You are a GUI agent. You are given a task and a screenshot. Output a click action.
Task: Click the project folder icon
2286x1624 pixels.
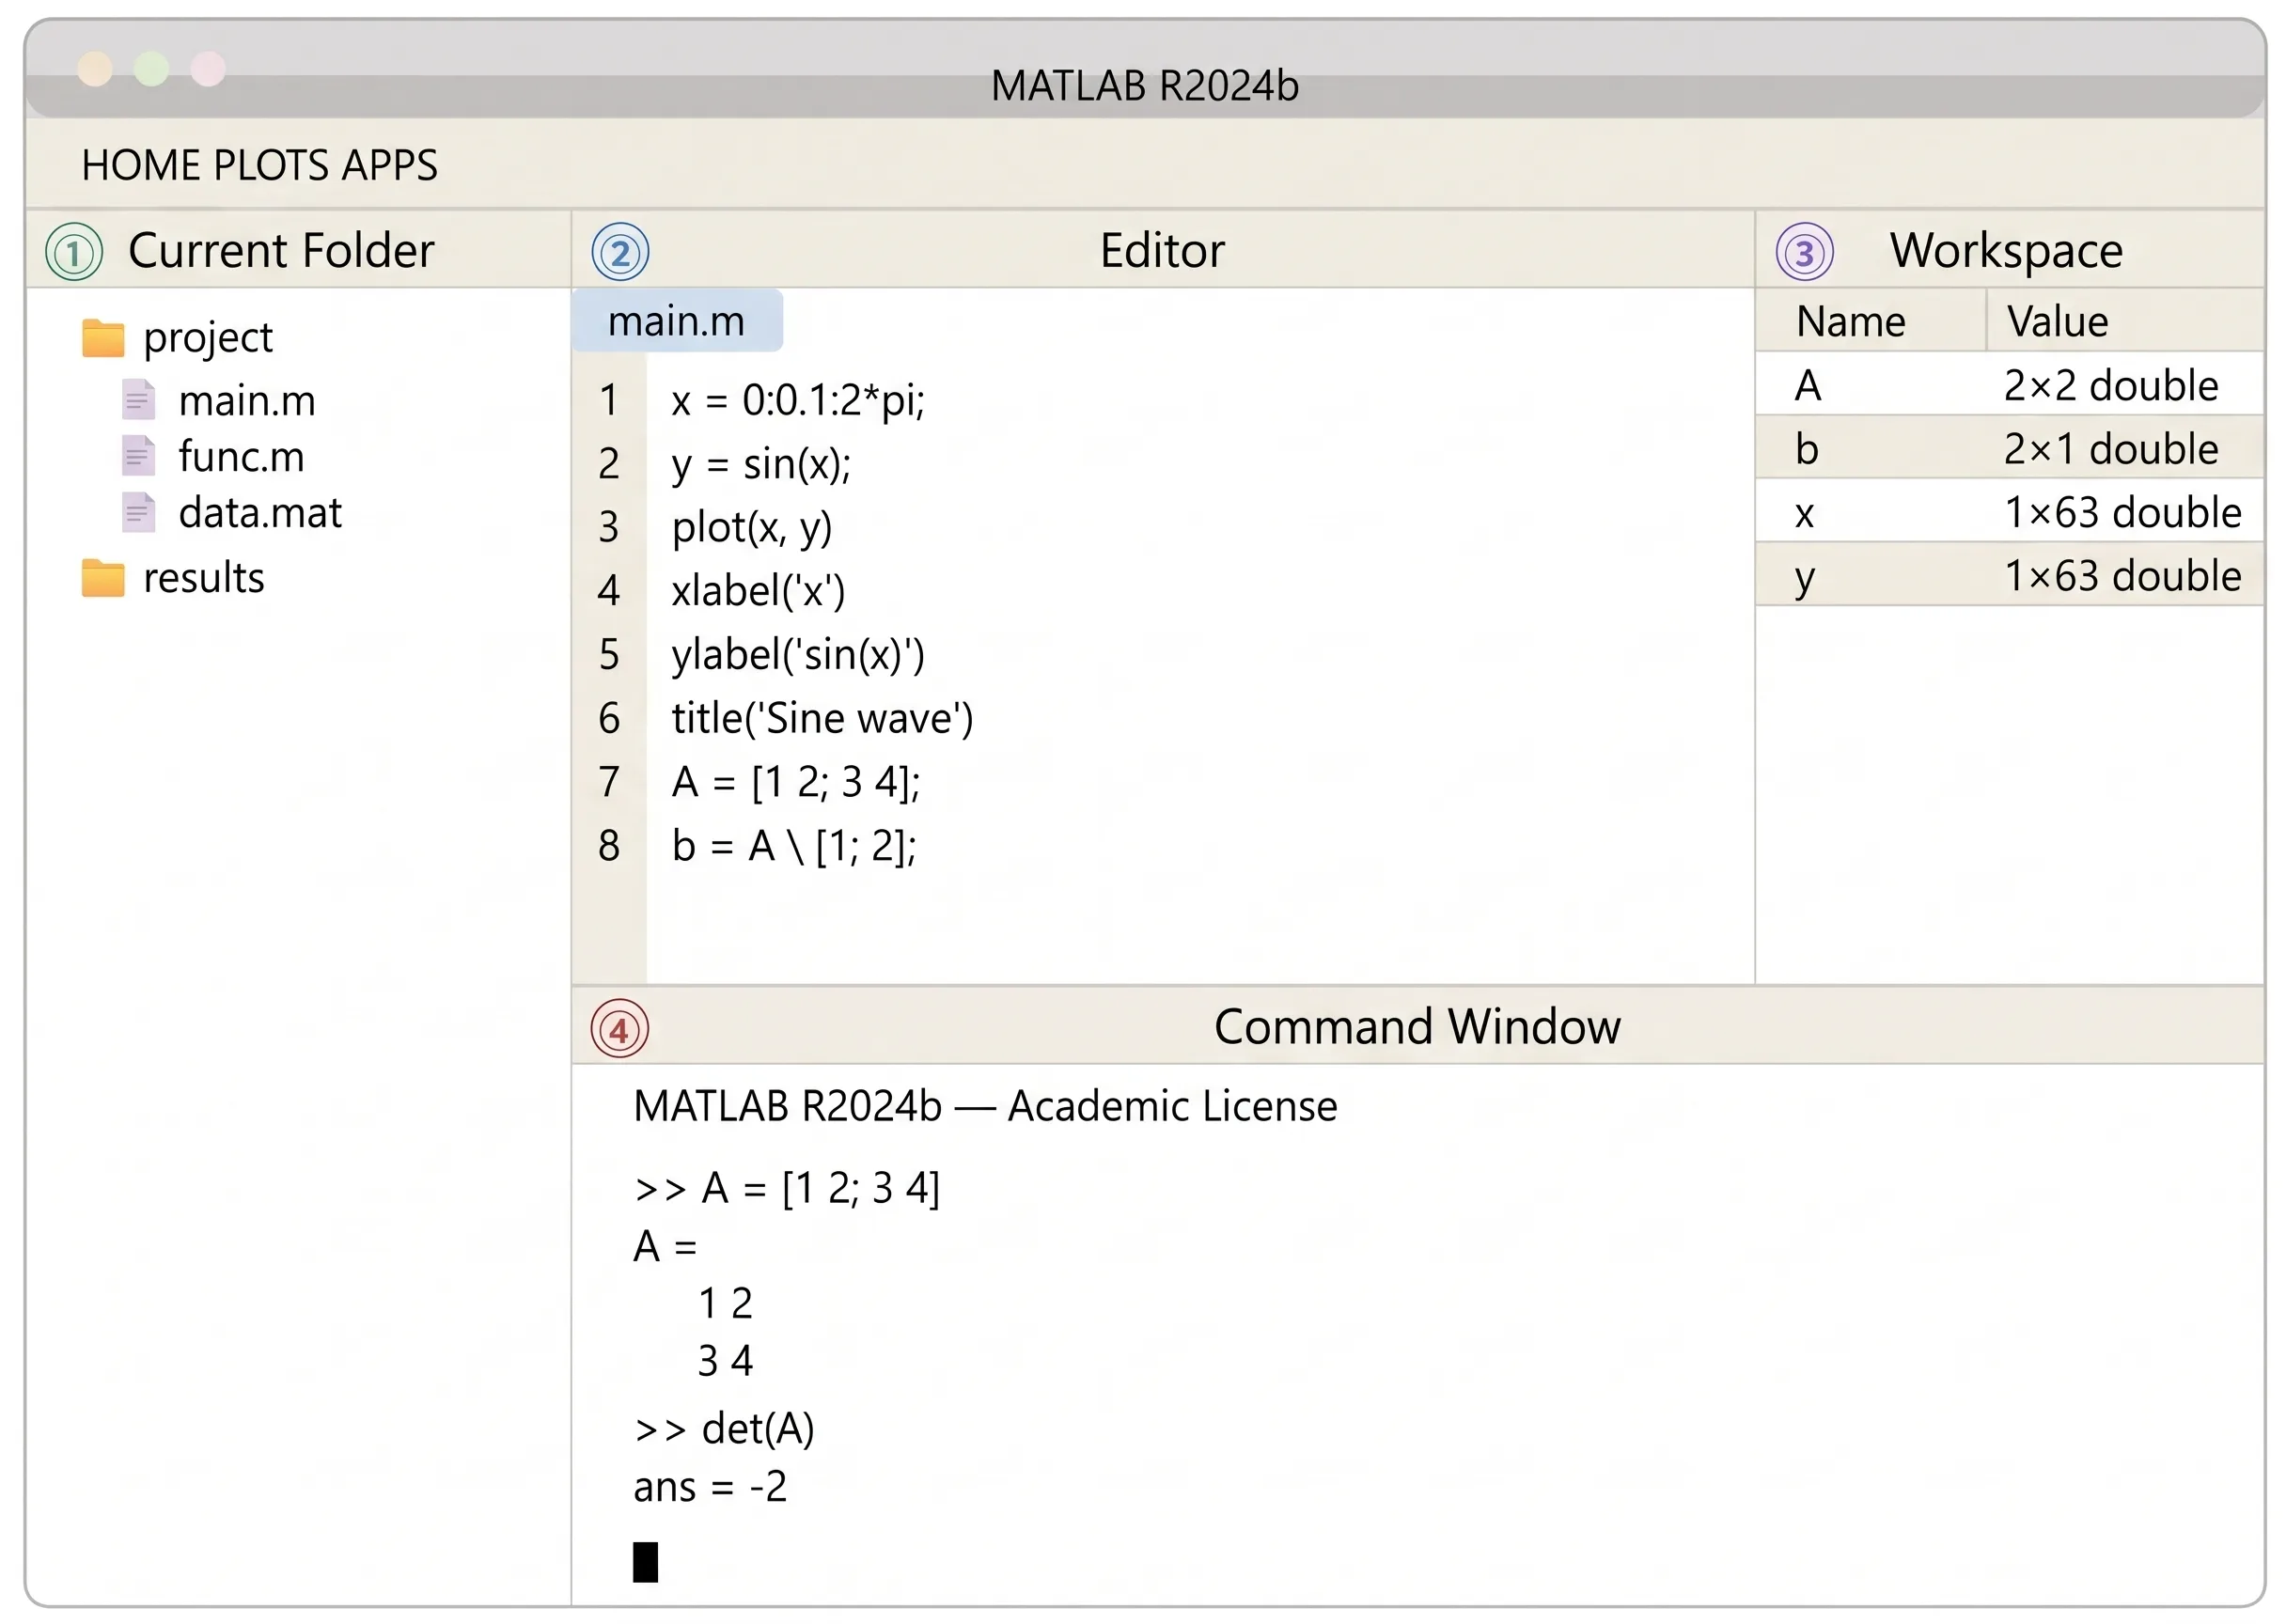tap(103, 338)
